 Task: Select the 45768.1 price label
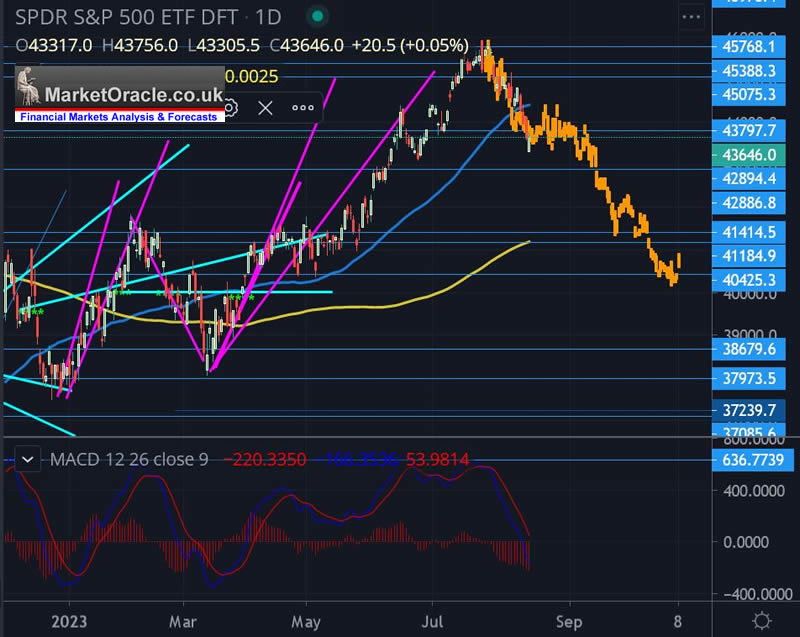[748, 46]
